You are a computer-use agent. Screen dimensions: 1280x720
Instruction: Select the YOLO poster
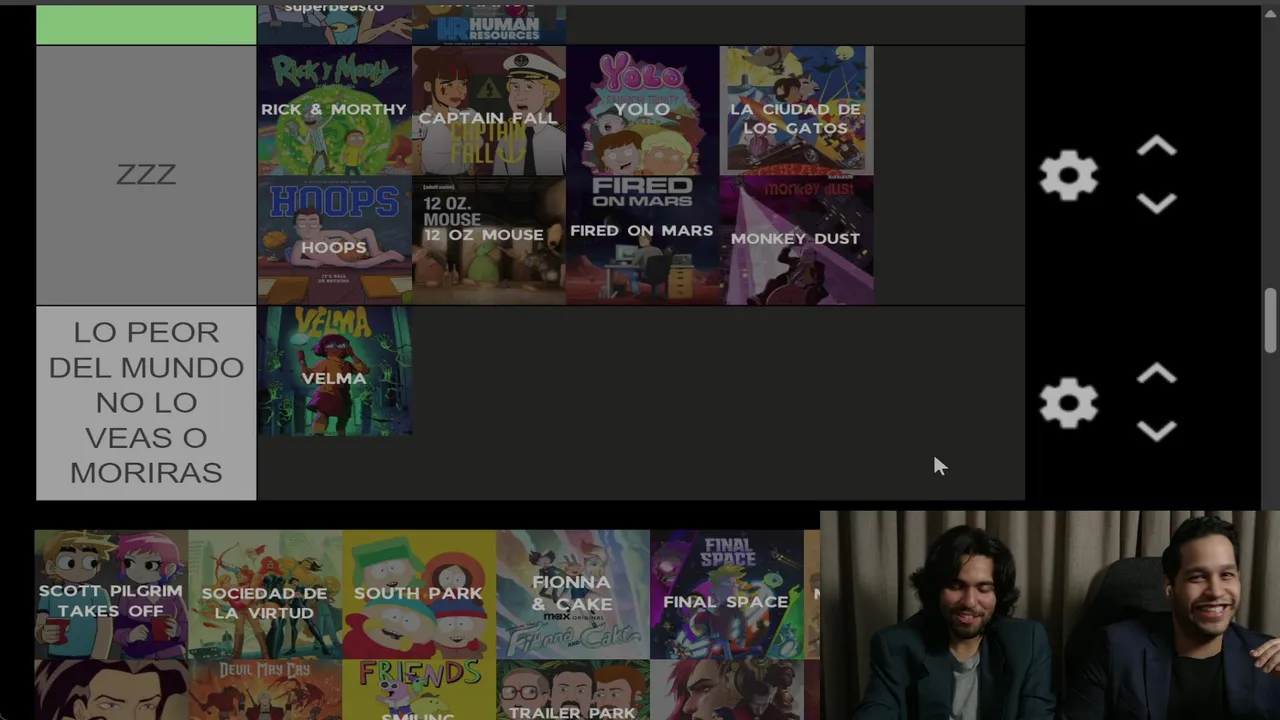(x=642, y=110)
